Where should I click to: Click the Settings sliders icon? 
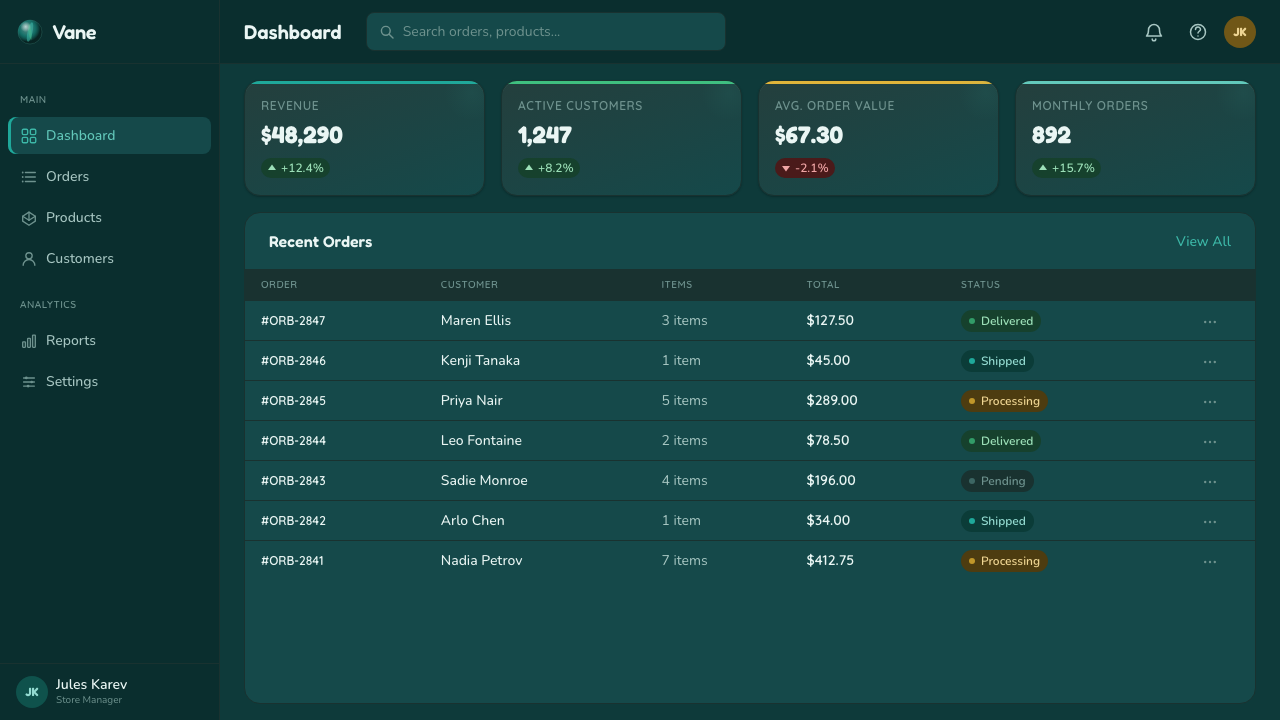[x=29, y=382]
